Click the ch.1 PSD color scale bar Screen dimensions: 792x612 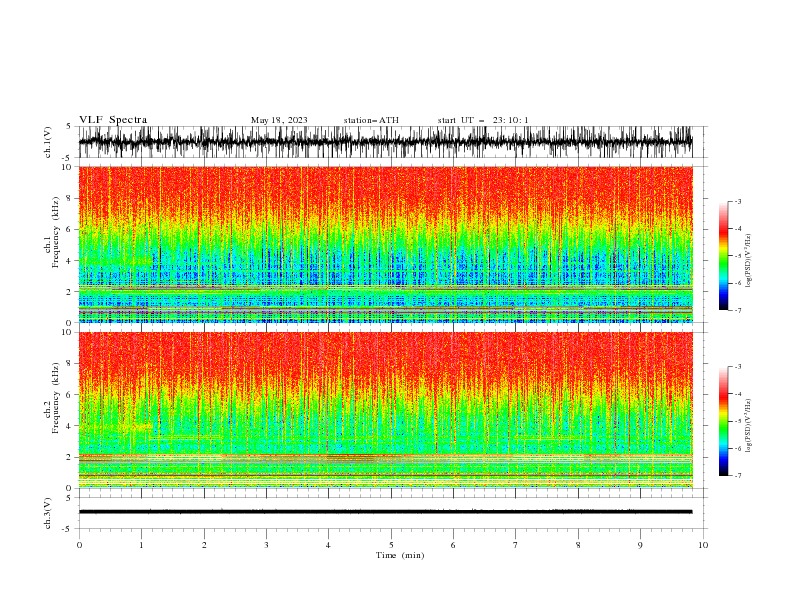723,256
